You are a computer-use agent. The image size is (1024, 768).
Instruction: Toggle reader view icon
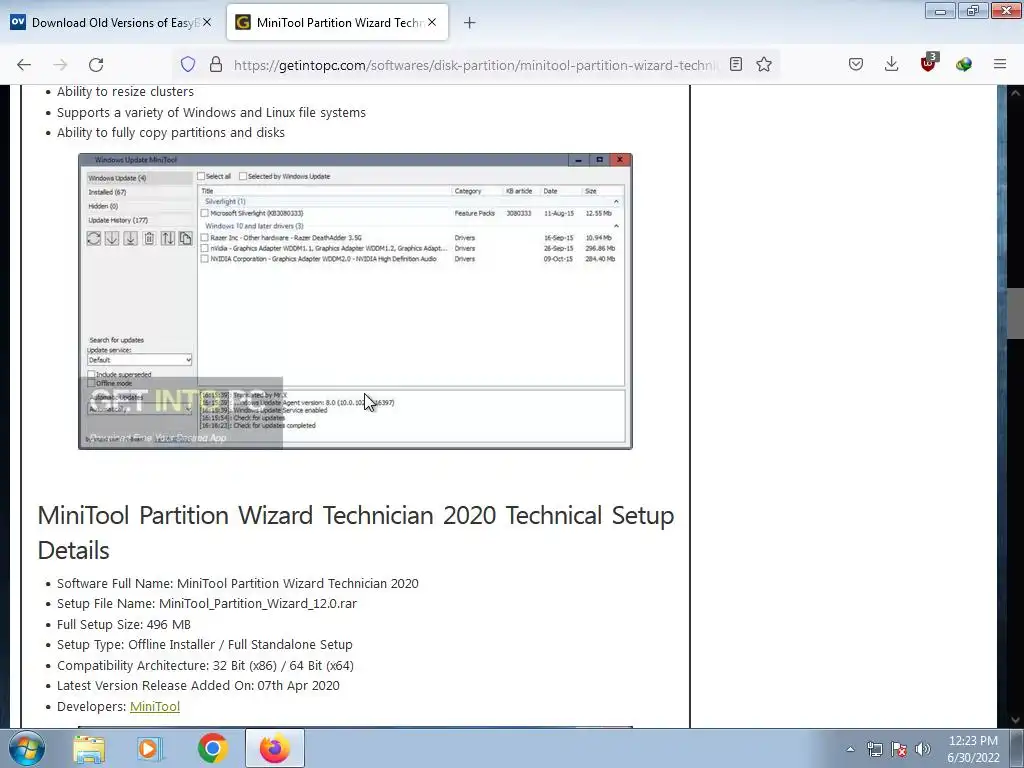[x=736, y=64]
